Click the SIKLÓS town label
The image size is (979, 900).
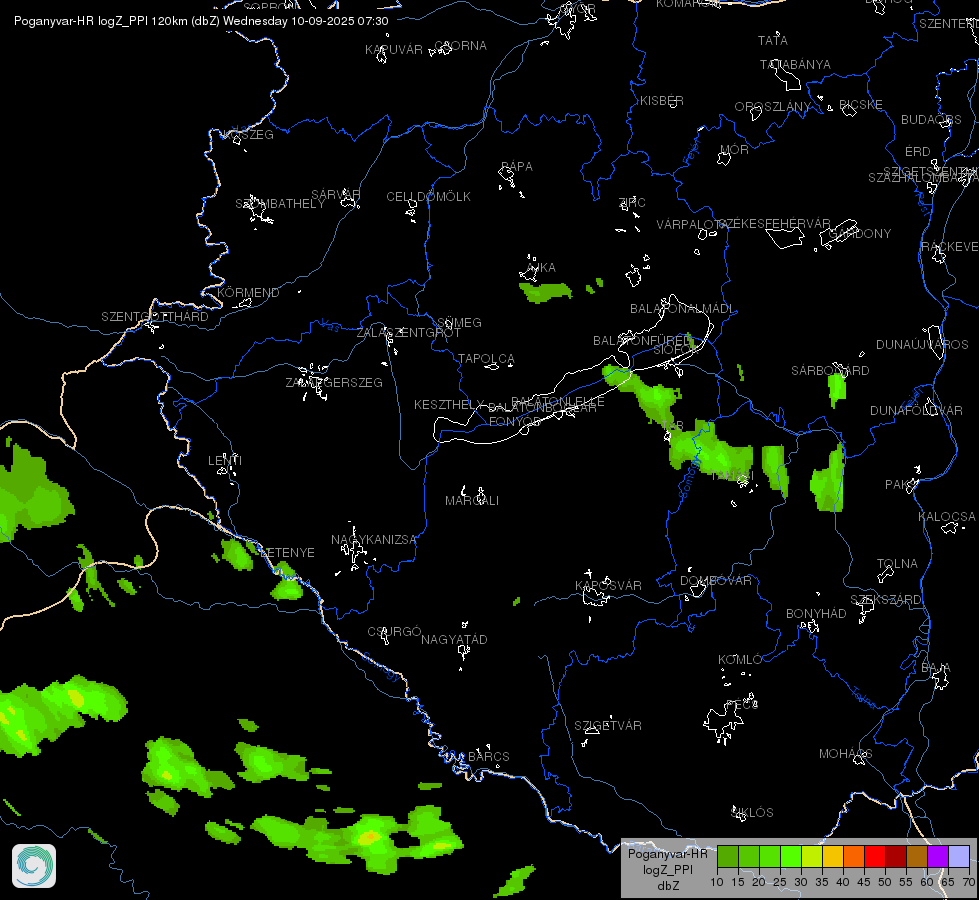tap(752, 813)
